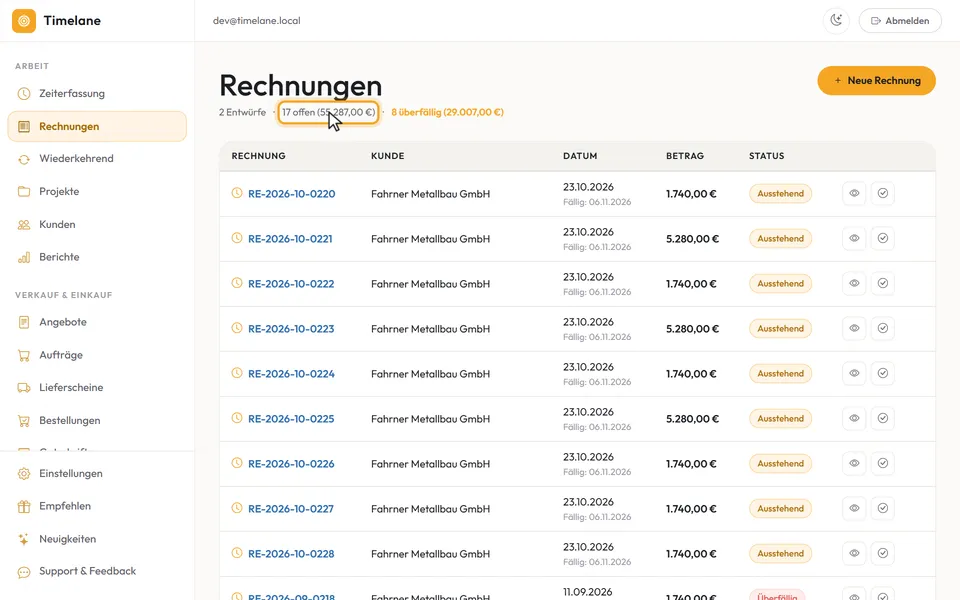
Task: Filter by 8 überfällig invoices
Action: tap(448, 113)
